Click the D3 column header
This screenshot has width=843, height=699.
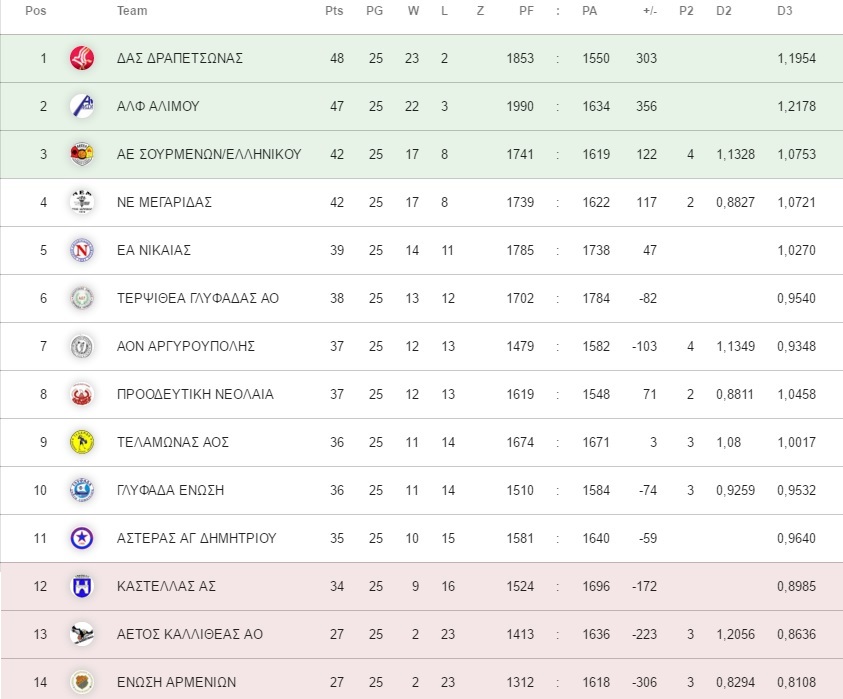784,11
